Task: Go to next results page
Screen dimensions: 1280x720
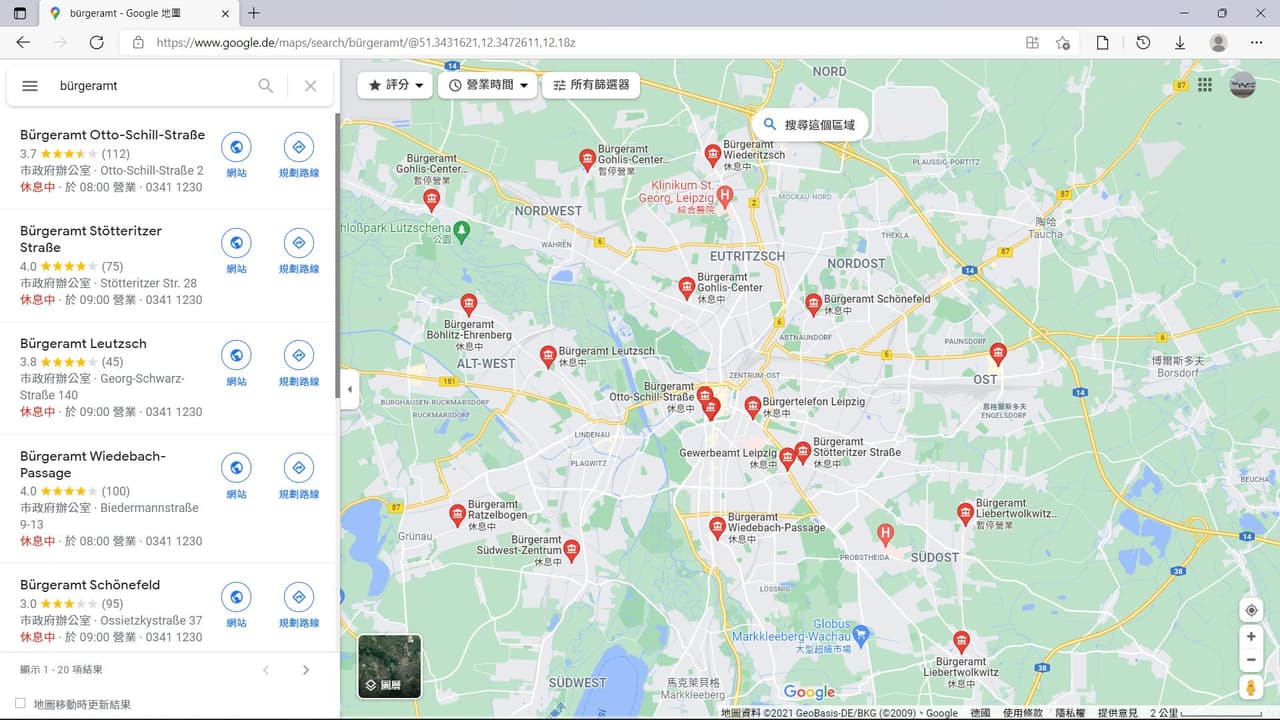Action: point(306,670)
